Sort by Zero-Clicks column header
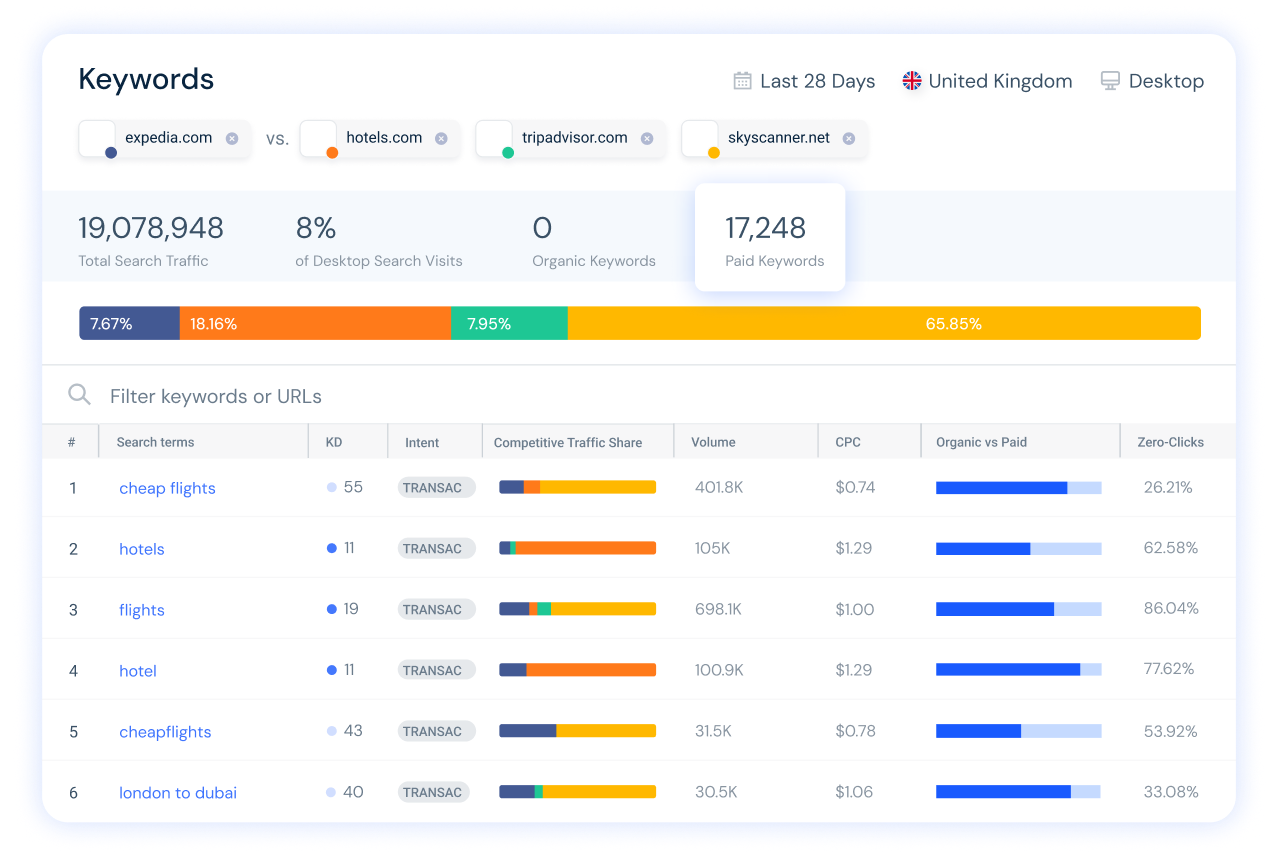The image size is (1280, 856). 1170,442
